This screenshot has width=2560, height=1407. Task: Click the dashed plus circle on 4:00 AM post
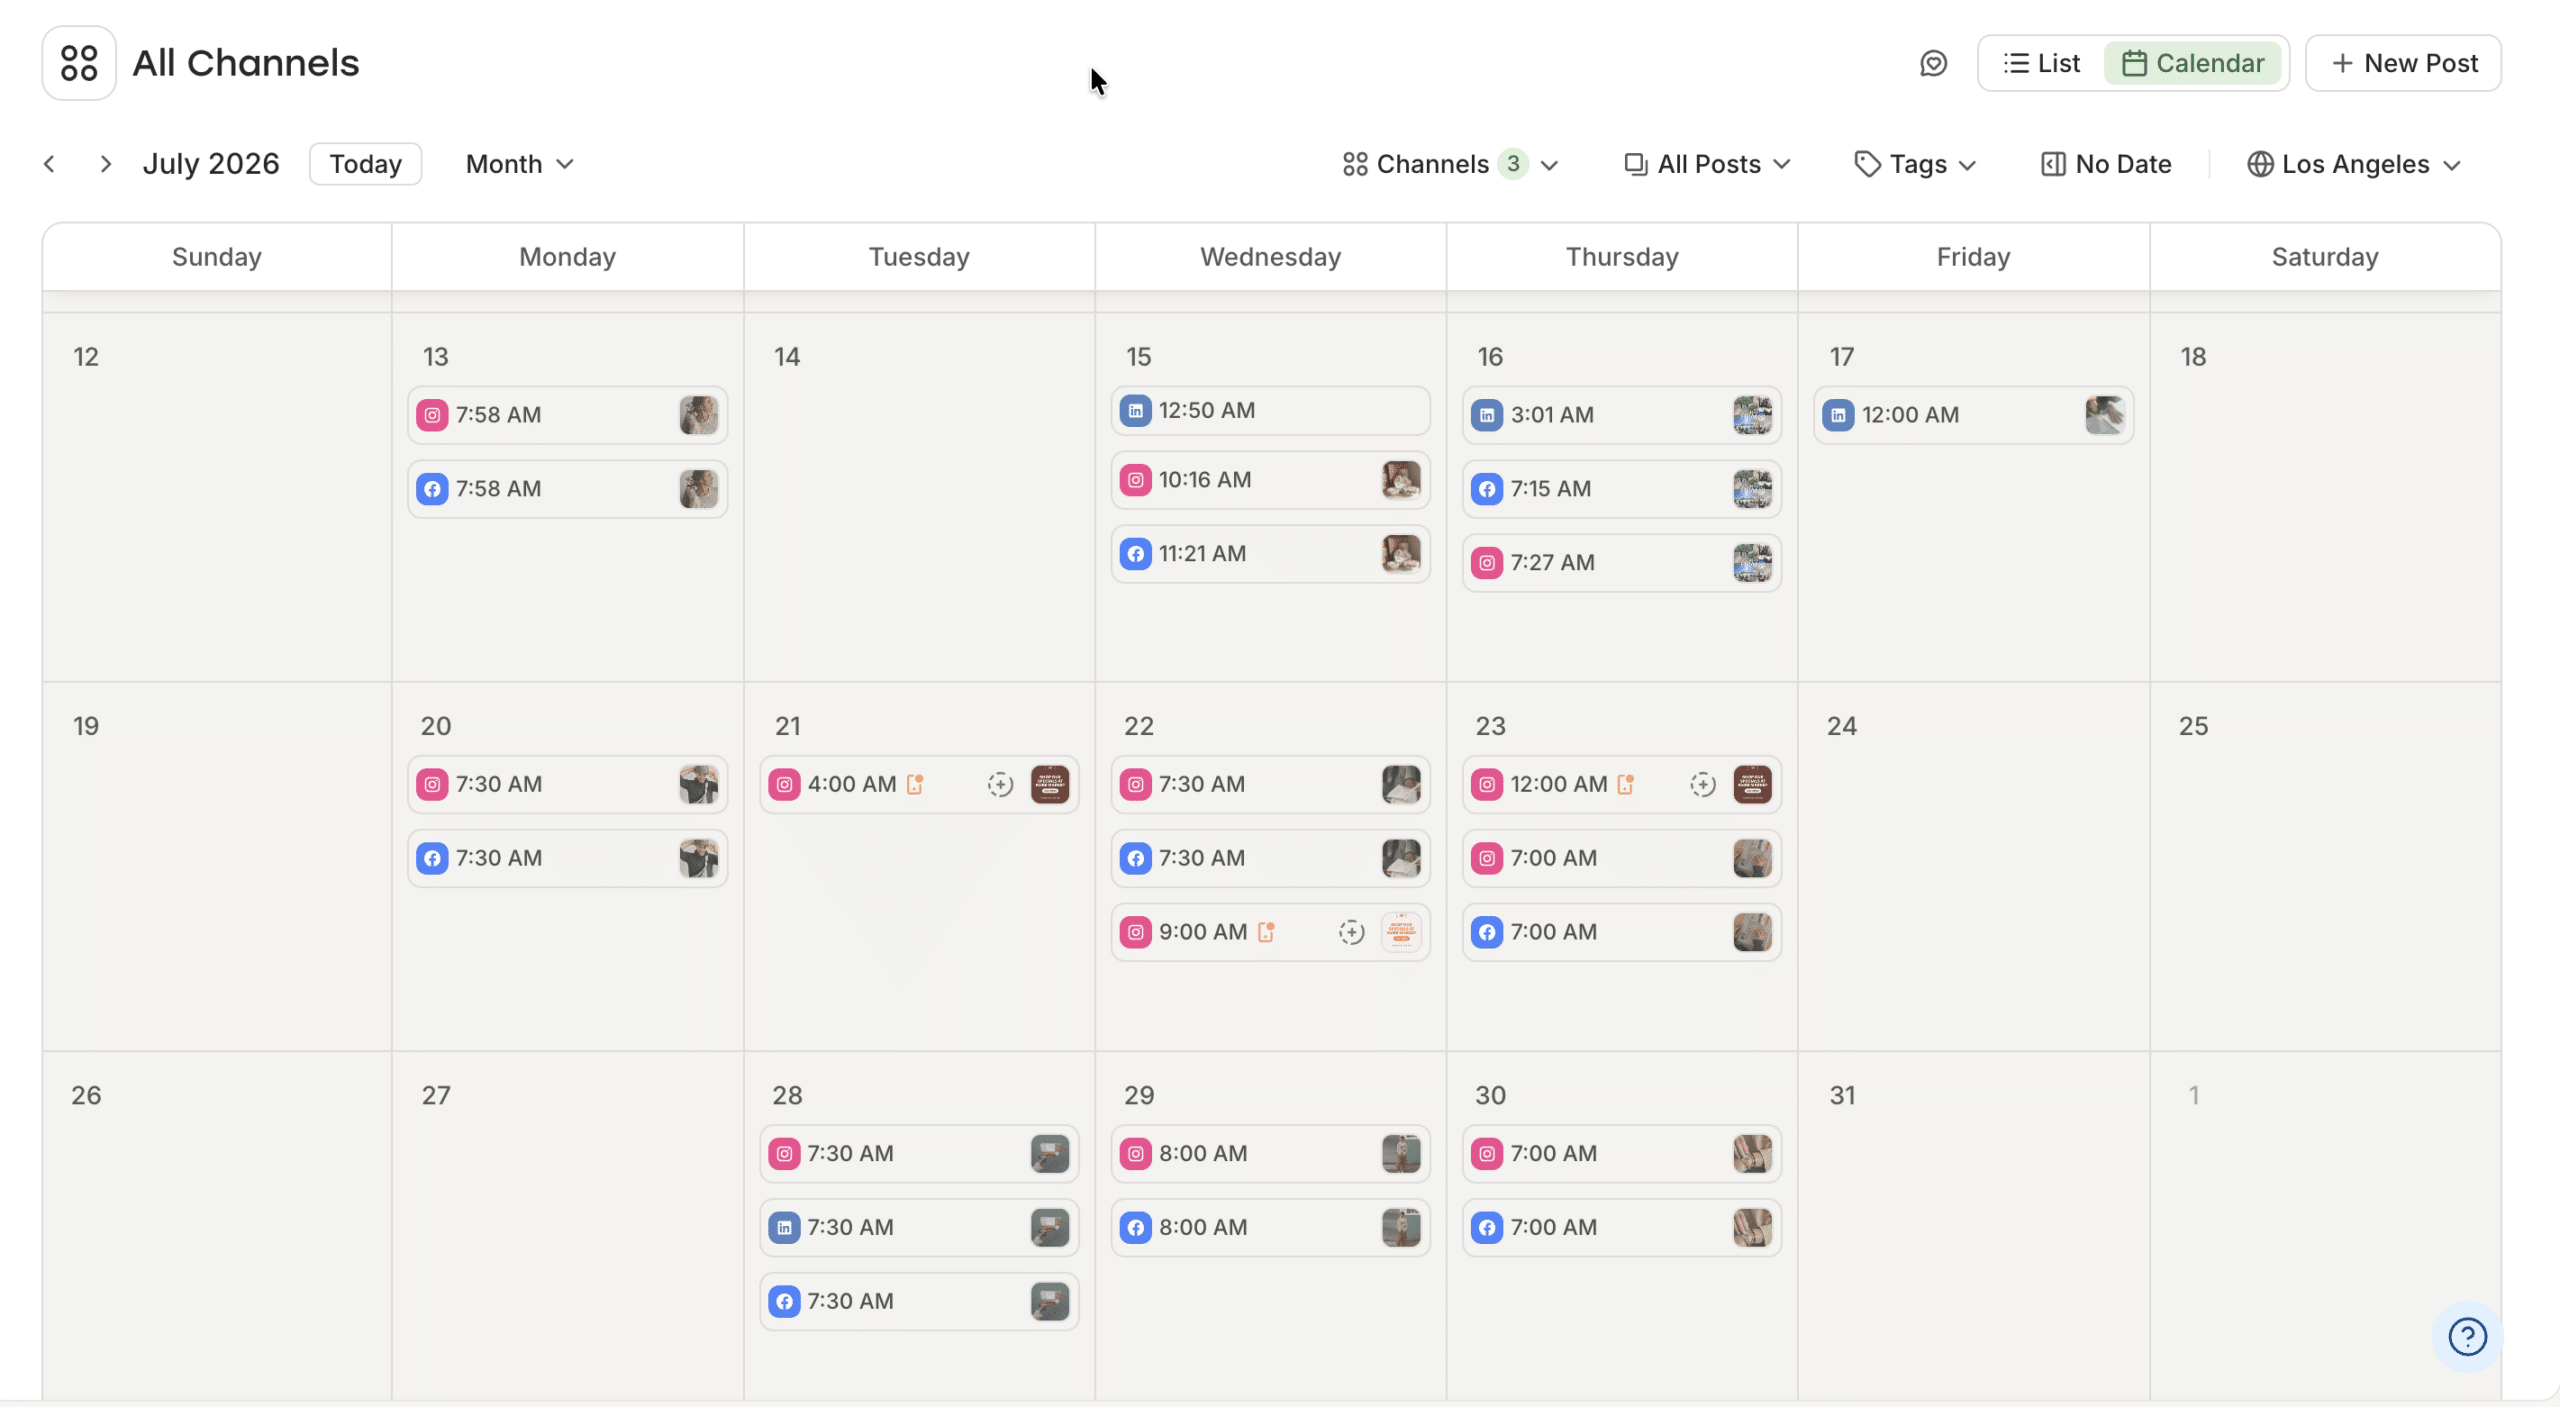(1000, 785)
